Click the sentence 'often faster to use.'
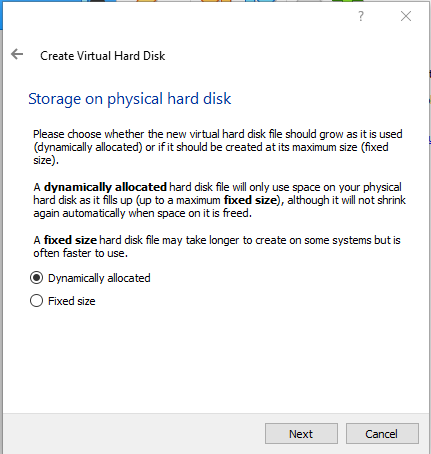The image size is (431, 454). pos(80,253)
